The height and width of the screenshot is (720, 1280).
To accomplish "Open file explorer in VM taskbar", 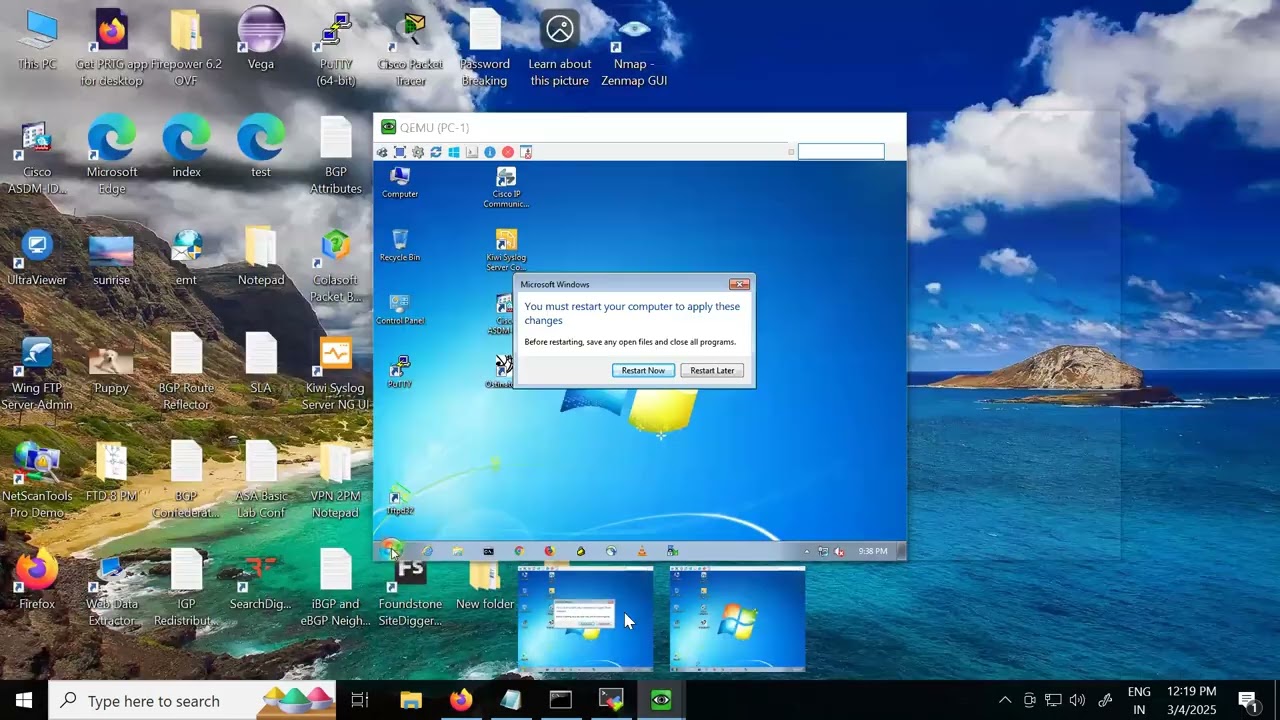I will [458, 551].
